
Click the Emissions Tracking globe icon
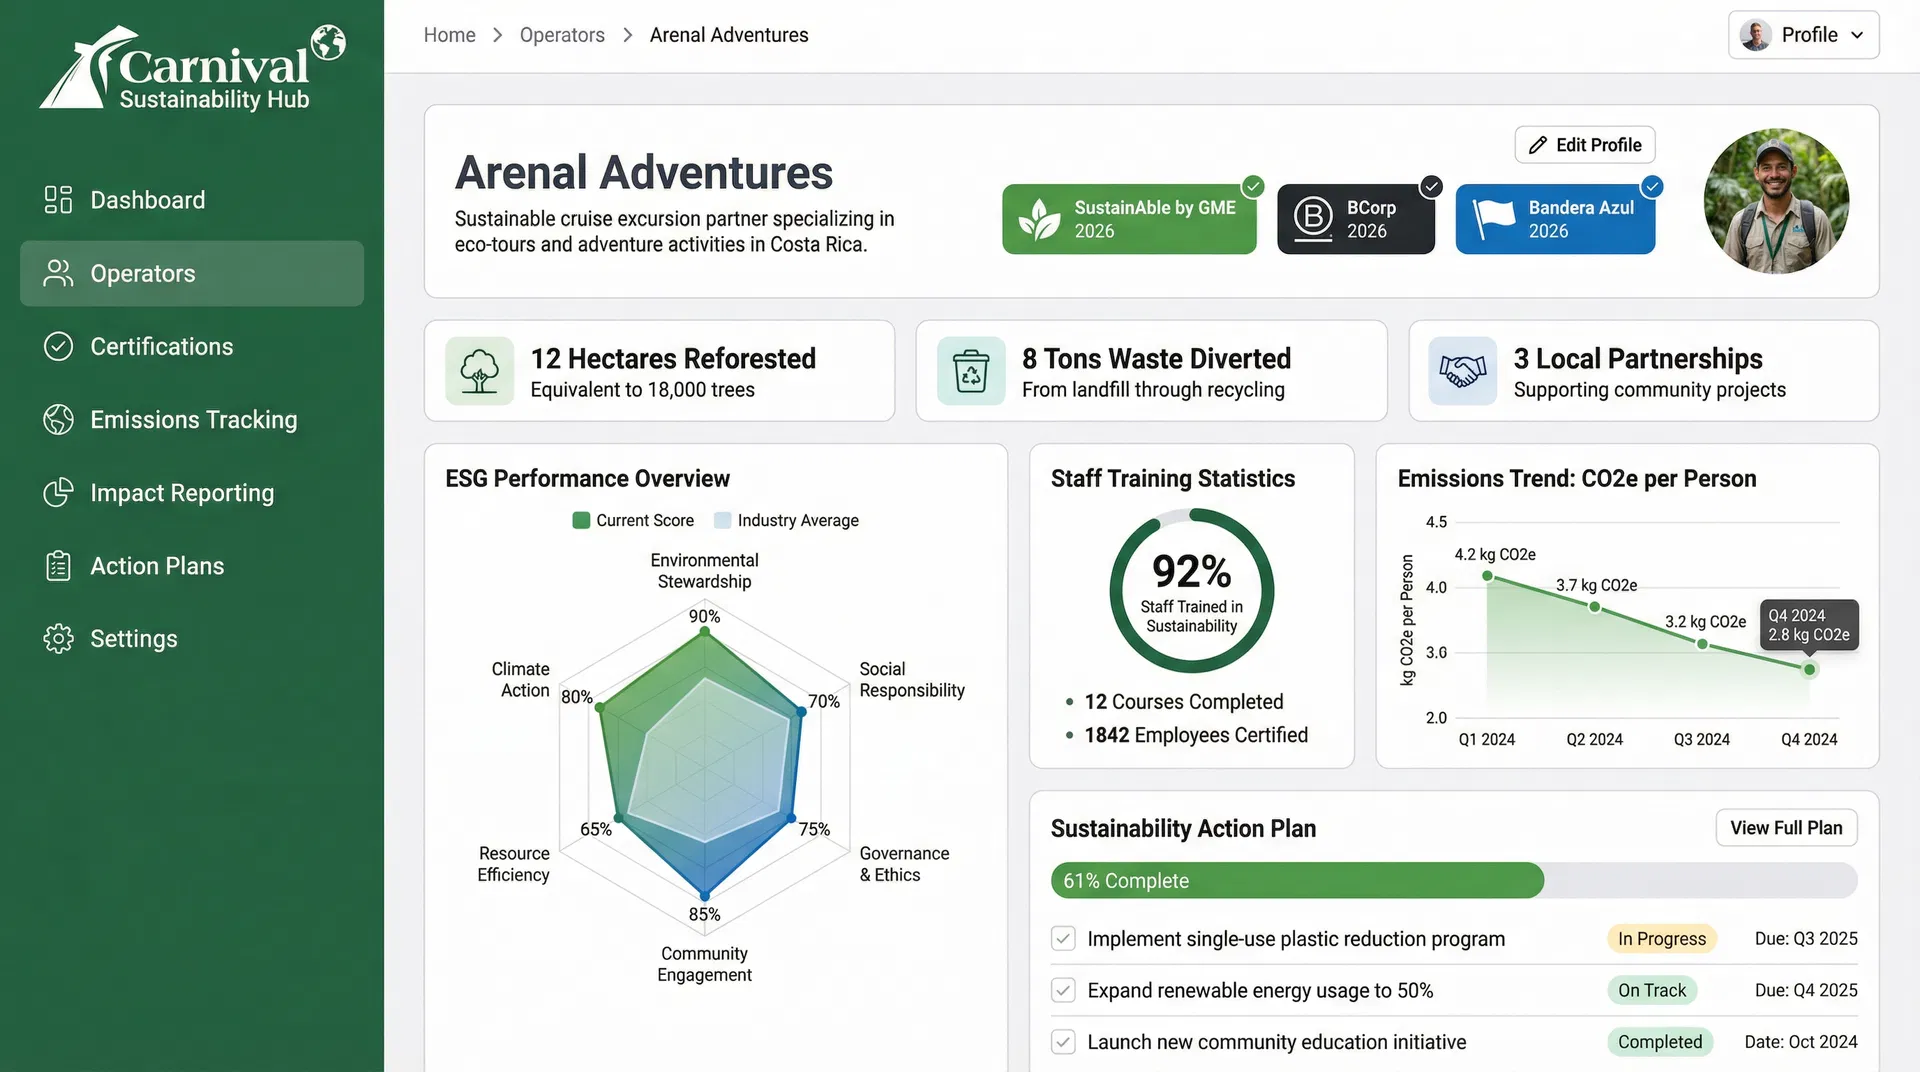58,420
